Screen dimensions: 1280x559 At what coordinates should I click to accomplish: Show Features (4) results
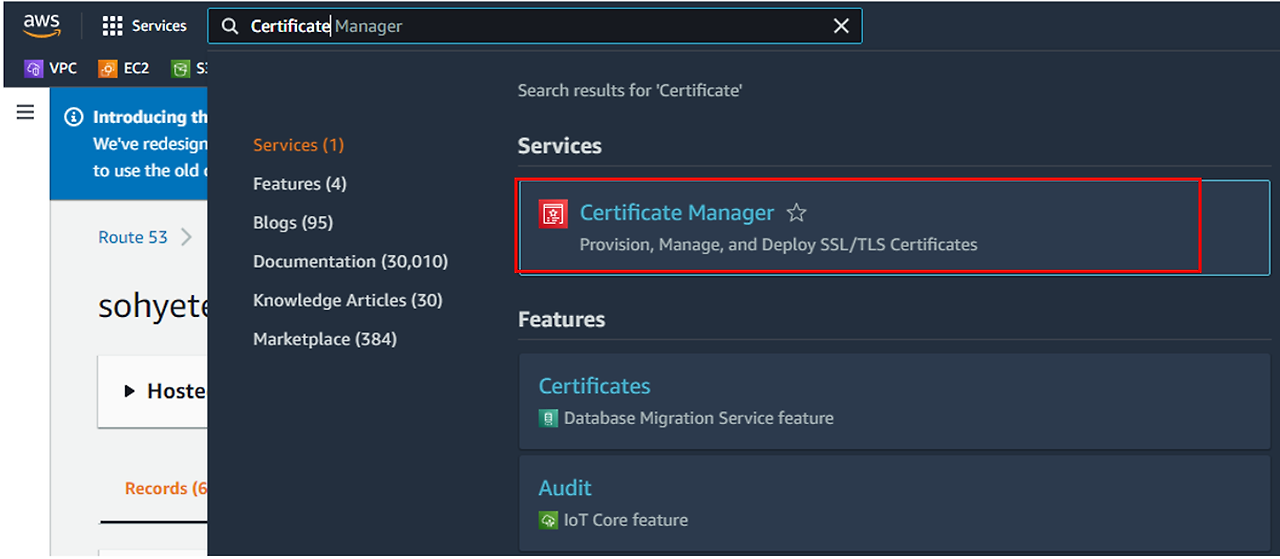(300, 184)
